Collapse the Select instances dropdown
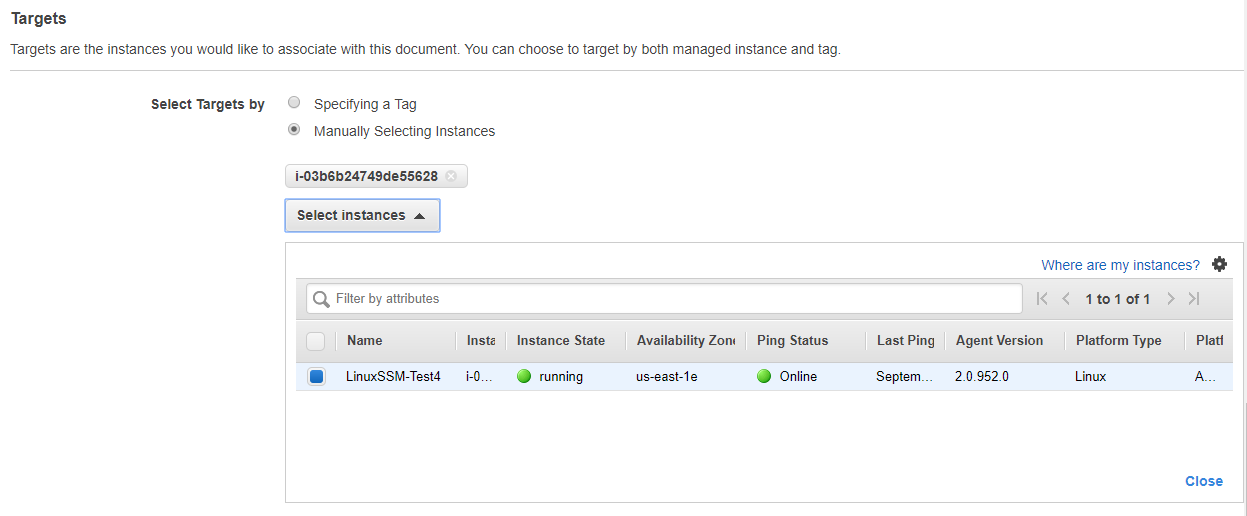 click(362, 215)
